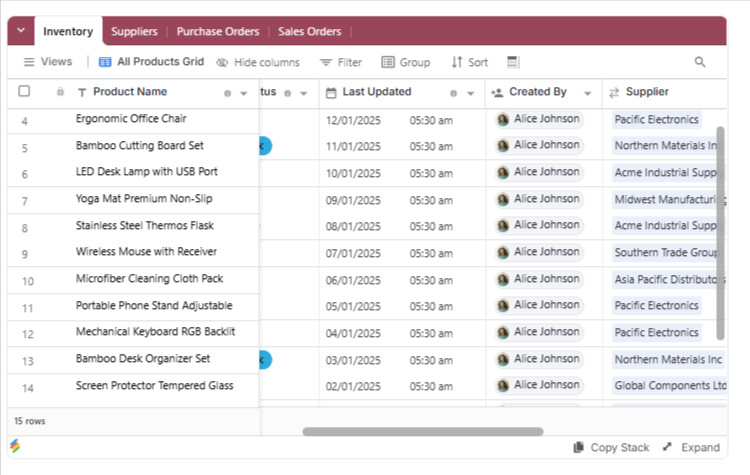Open the Group options

pyautogui.click(x=406, y=62)
